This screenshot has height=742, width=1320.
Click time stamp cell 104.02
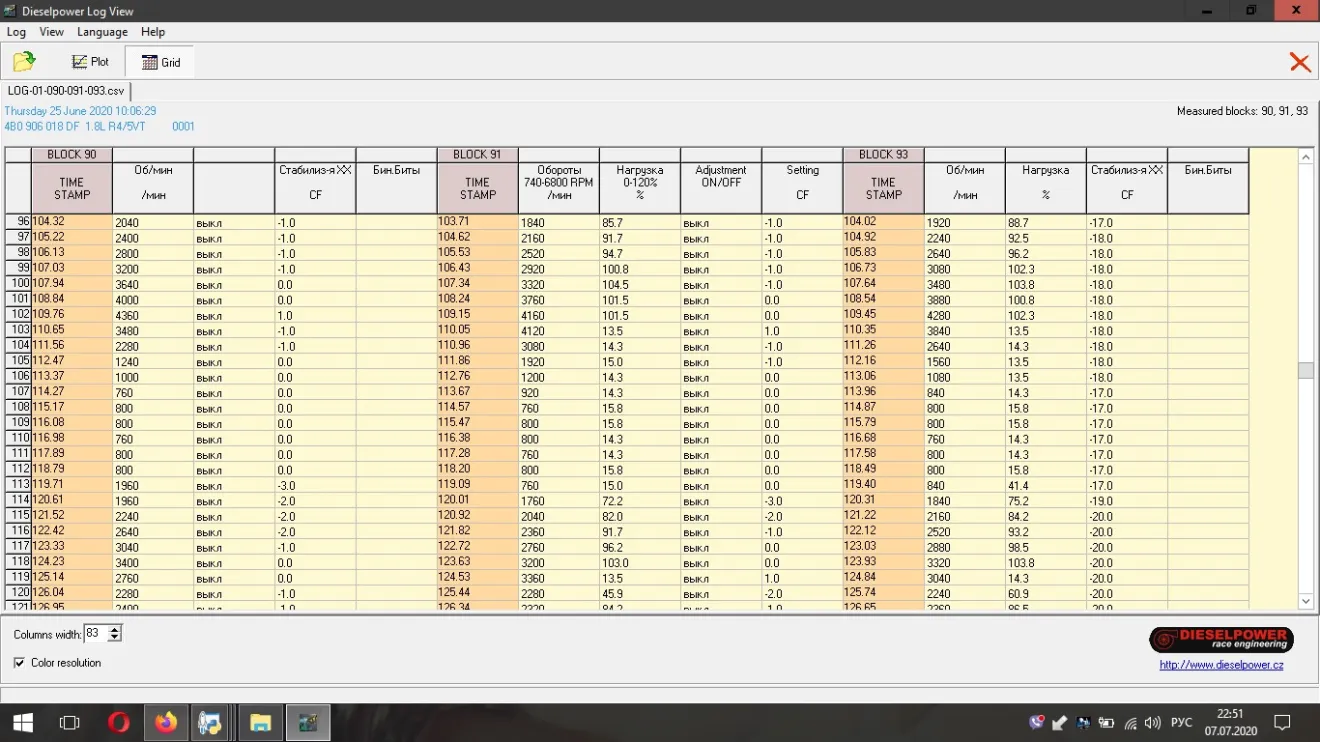click(x=883, y=222)
